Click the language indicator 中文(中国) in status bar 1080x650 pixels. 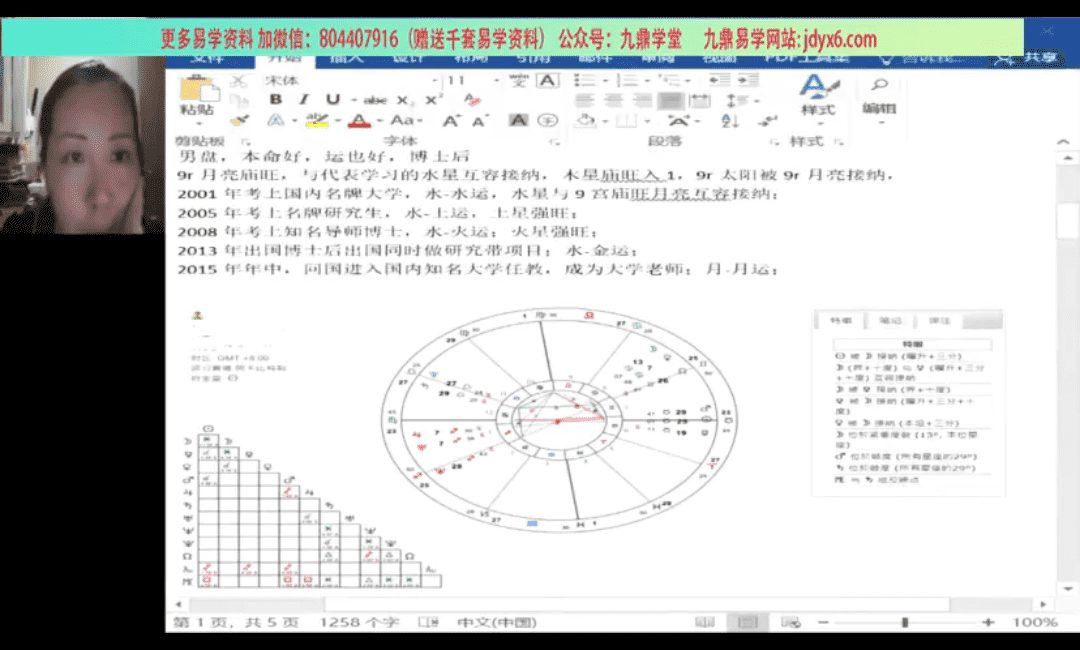click(497, 622)
